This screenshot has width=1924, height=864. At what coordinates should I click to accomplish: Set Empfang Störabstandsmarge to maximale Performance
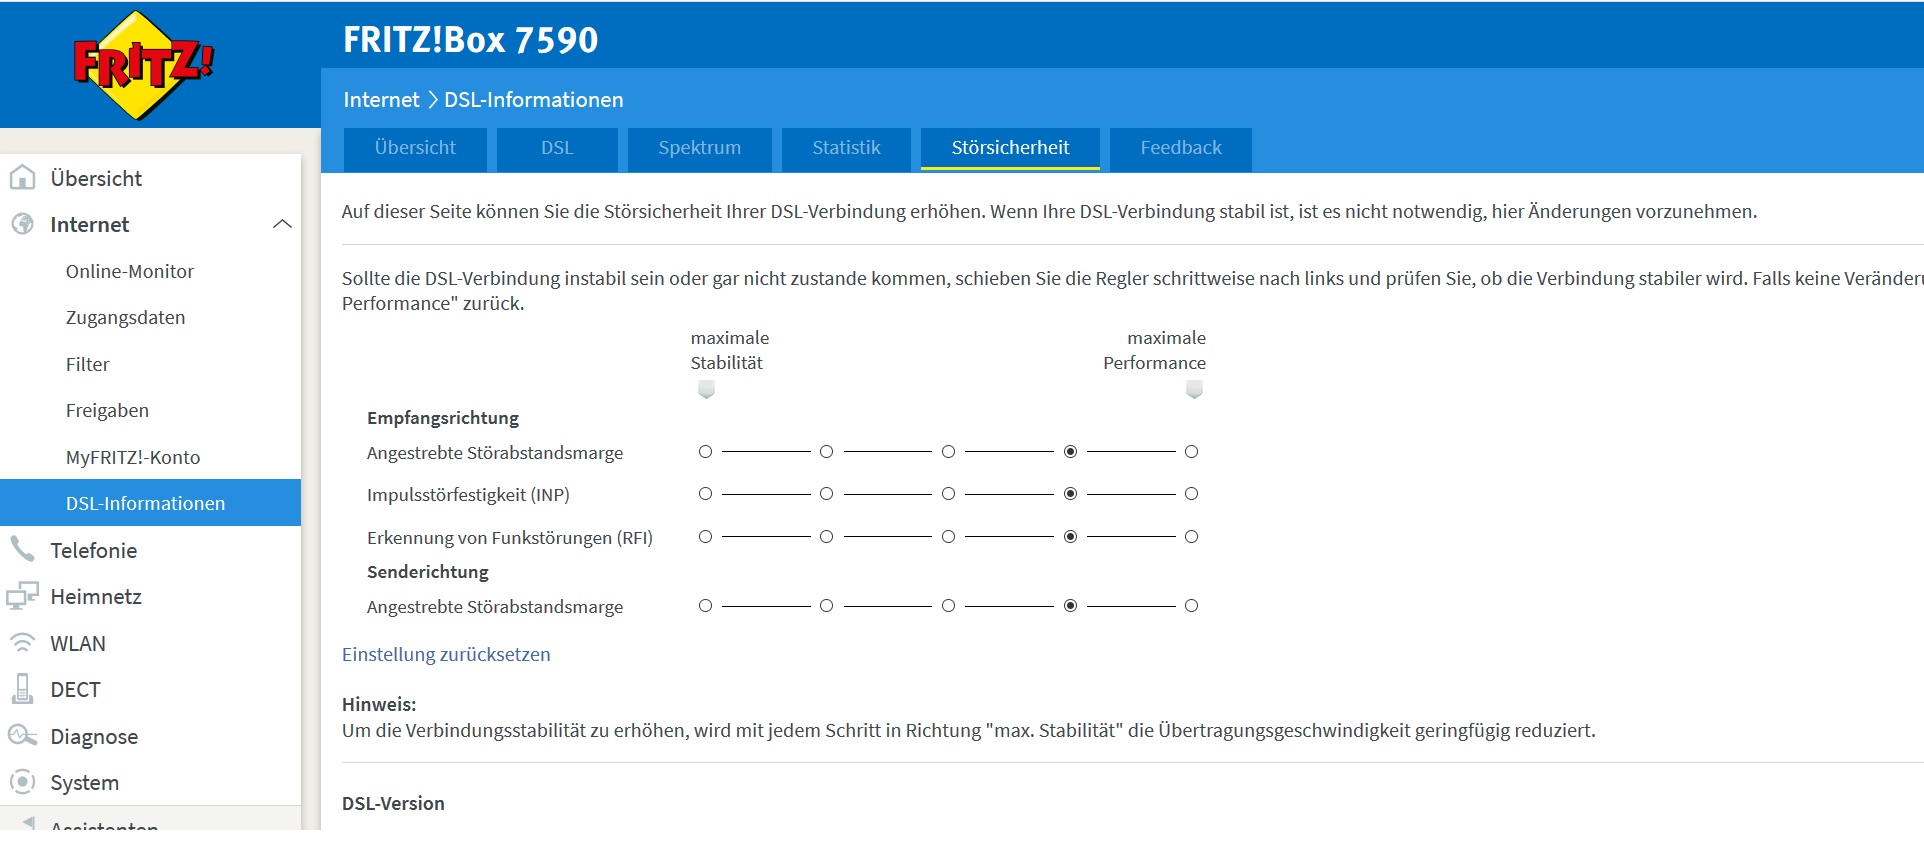click(x=1191, y=452)
